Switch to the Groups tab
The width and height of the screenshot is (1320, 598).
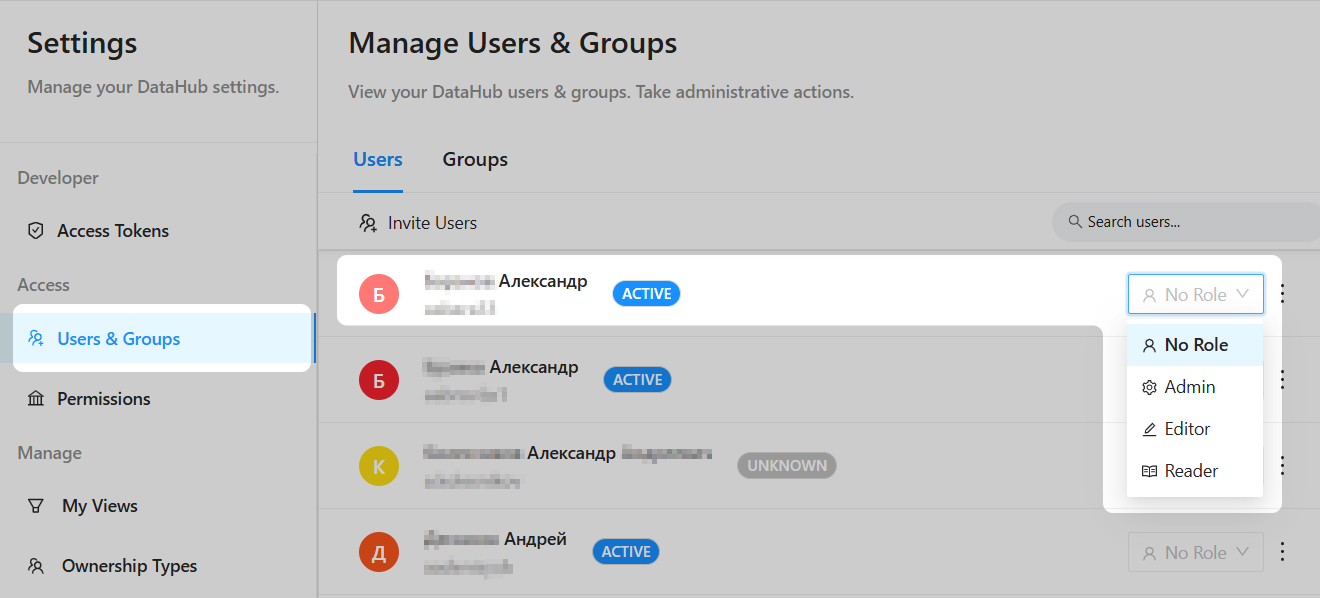[475, 160]
